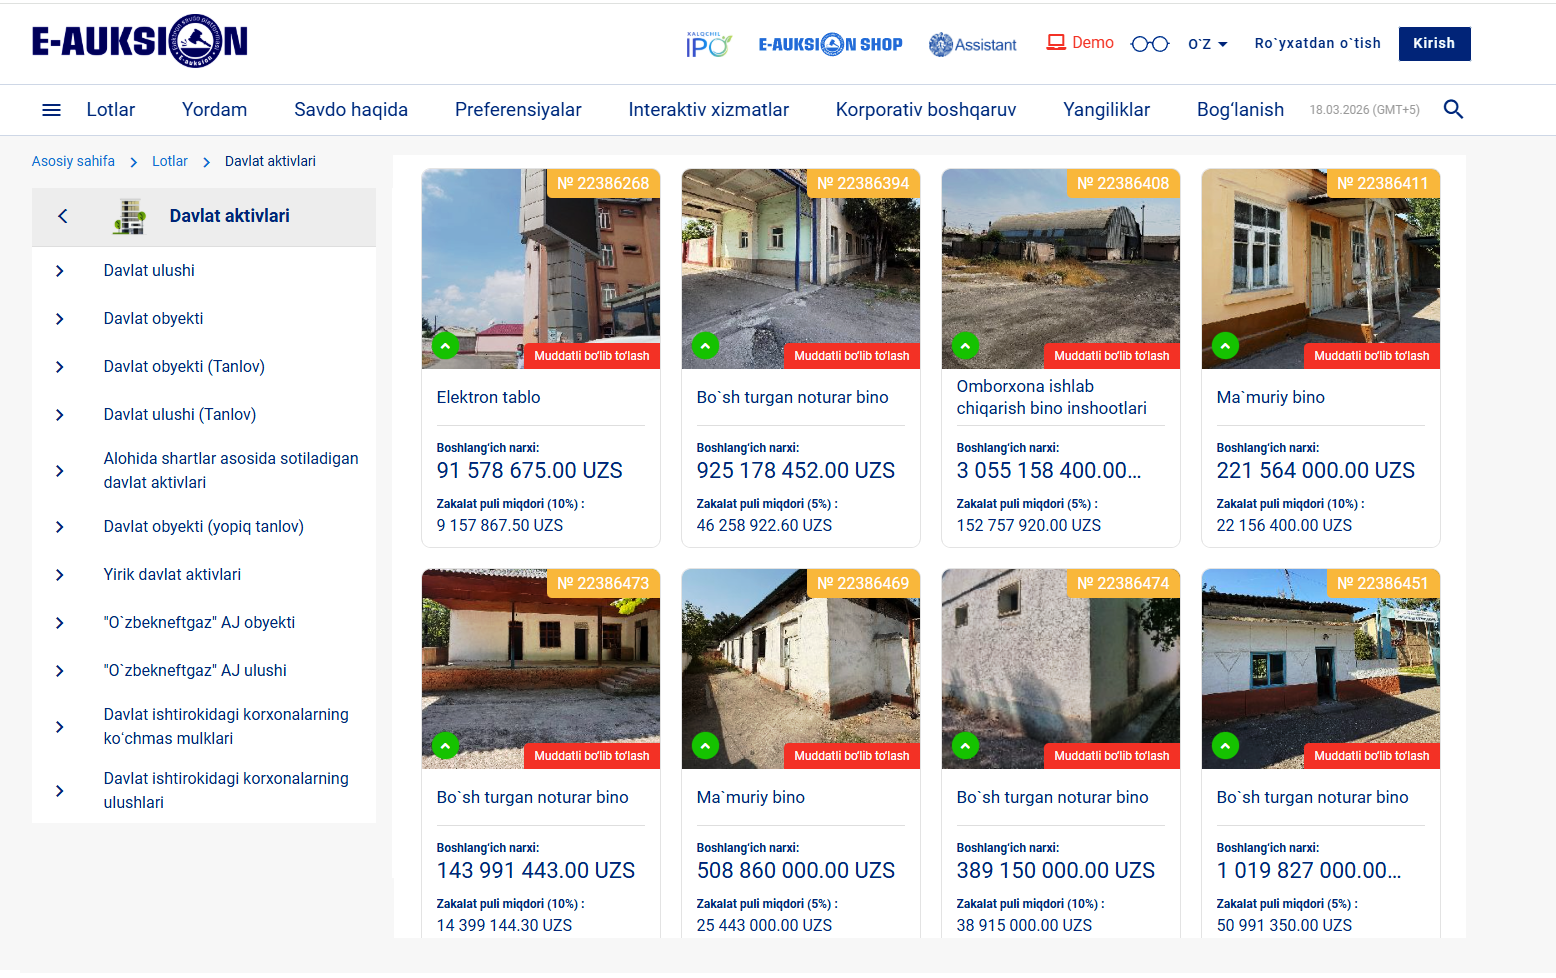Click the search magnifier icon
The height and width of the screenshot is (978, 1556).
pos(1453,110)
